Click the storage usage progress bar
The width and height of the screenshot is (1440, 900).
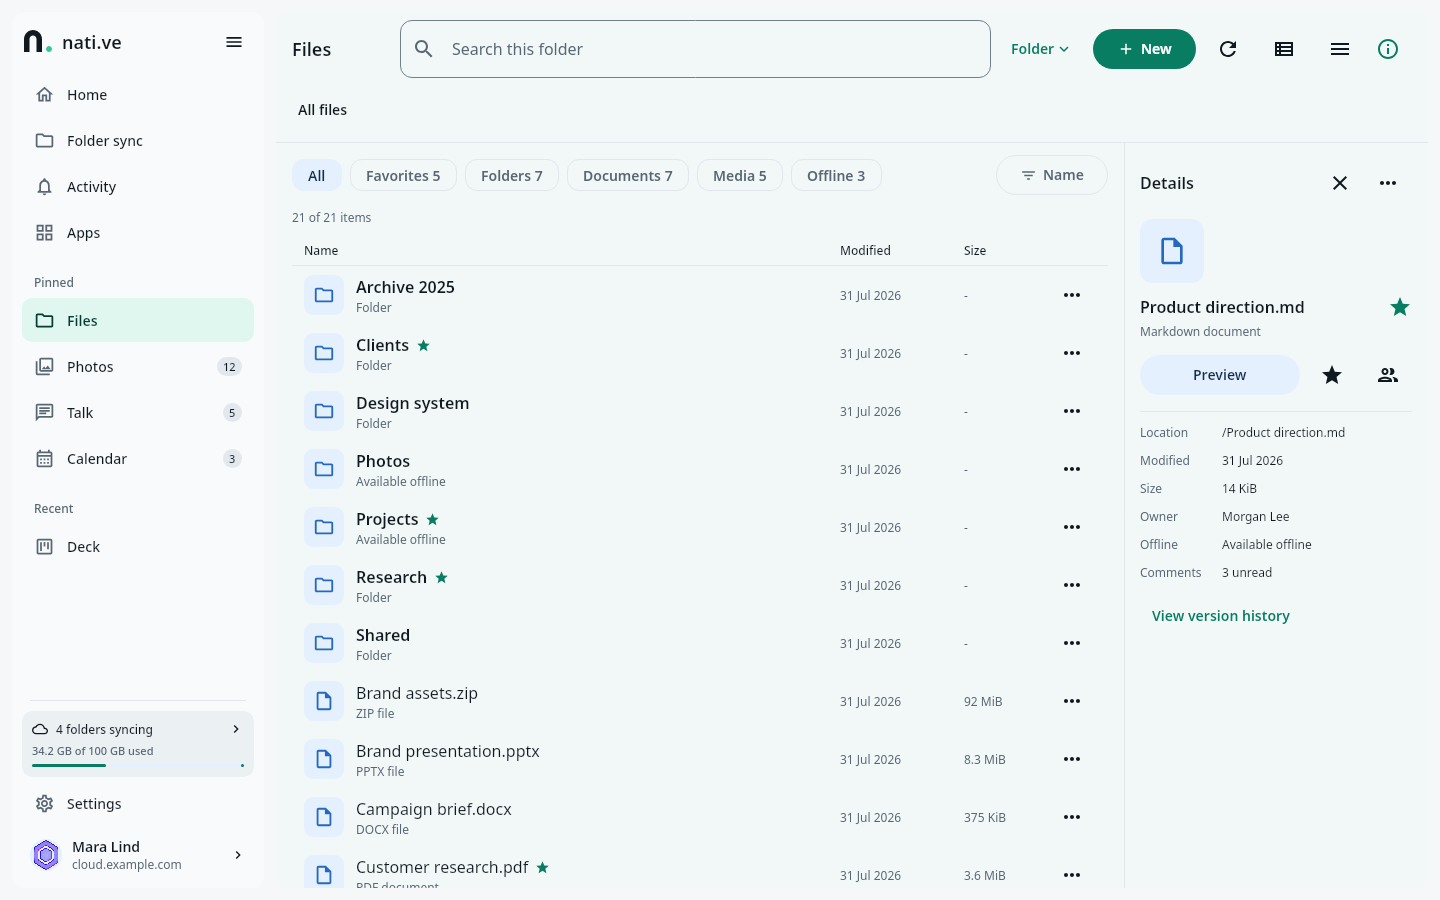[138, 766]
